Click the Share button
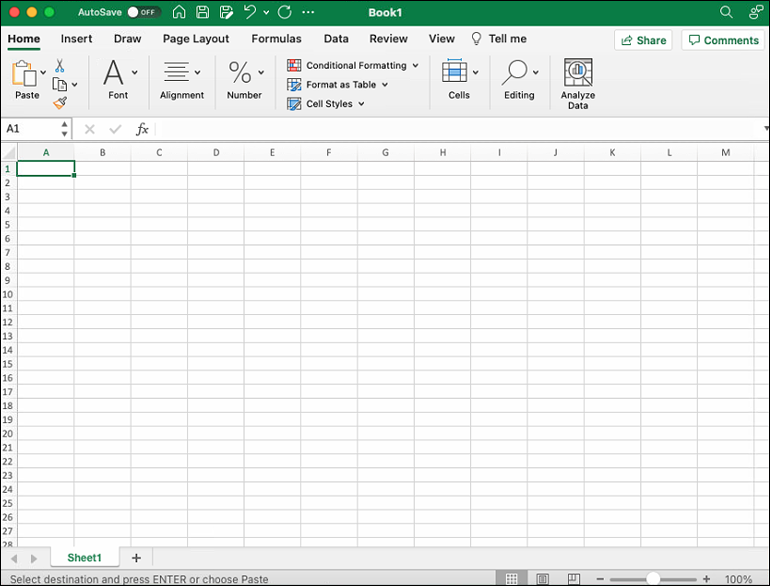The width and height of the screenshot is (770, 586). point(643,40)
